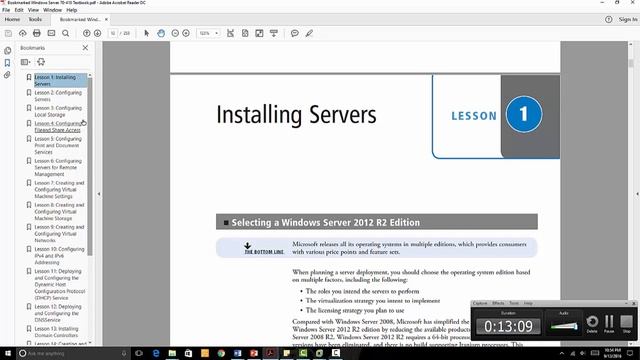640x360 pixels.
Task: Click the Cortana search box
Action: pos(73,353)
